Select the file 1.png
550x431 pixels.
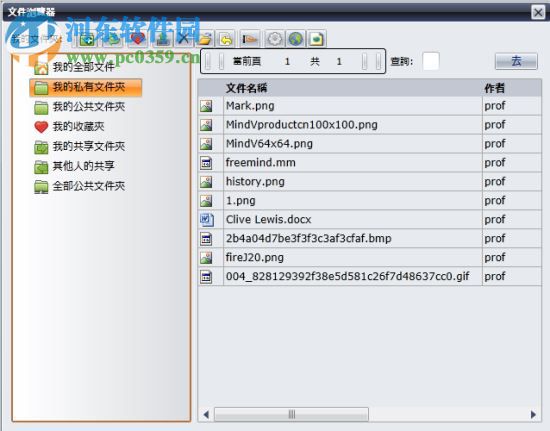241,201
